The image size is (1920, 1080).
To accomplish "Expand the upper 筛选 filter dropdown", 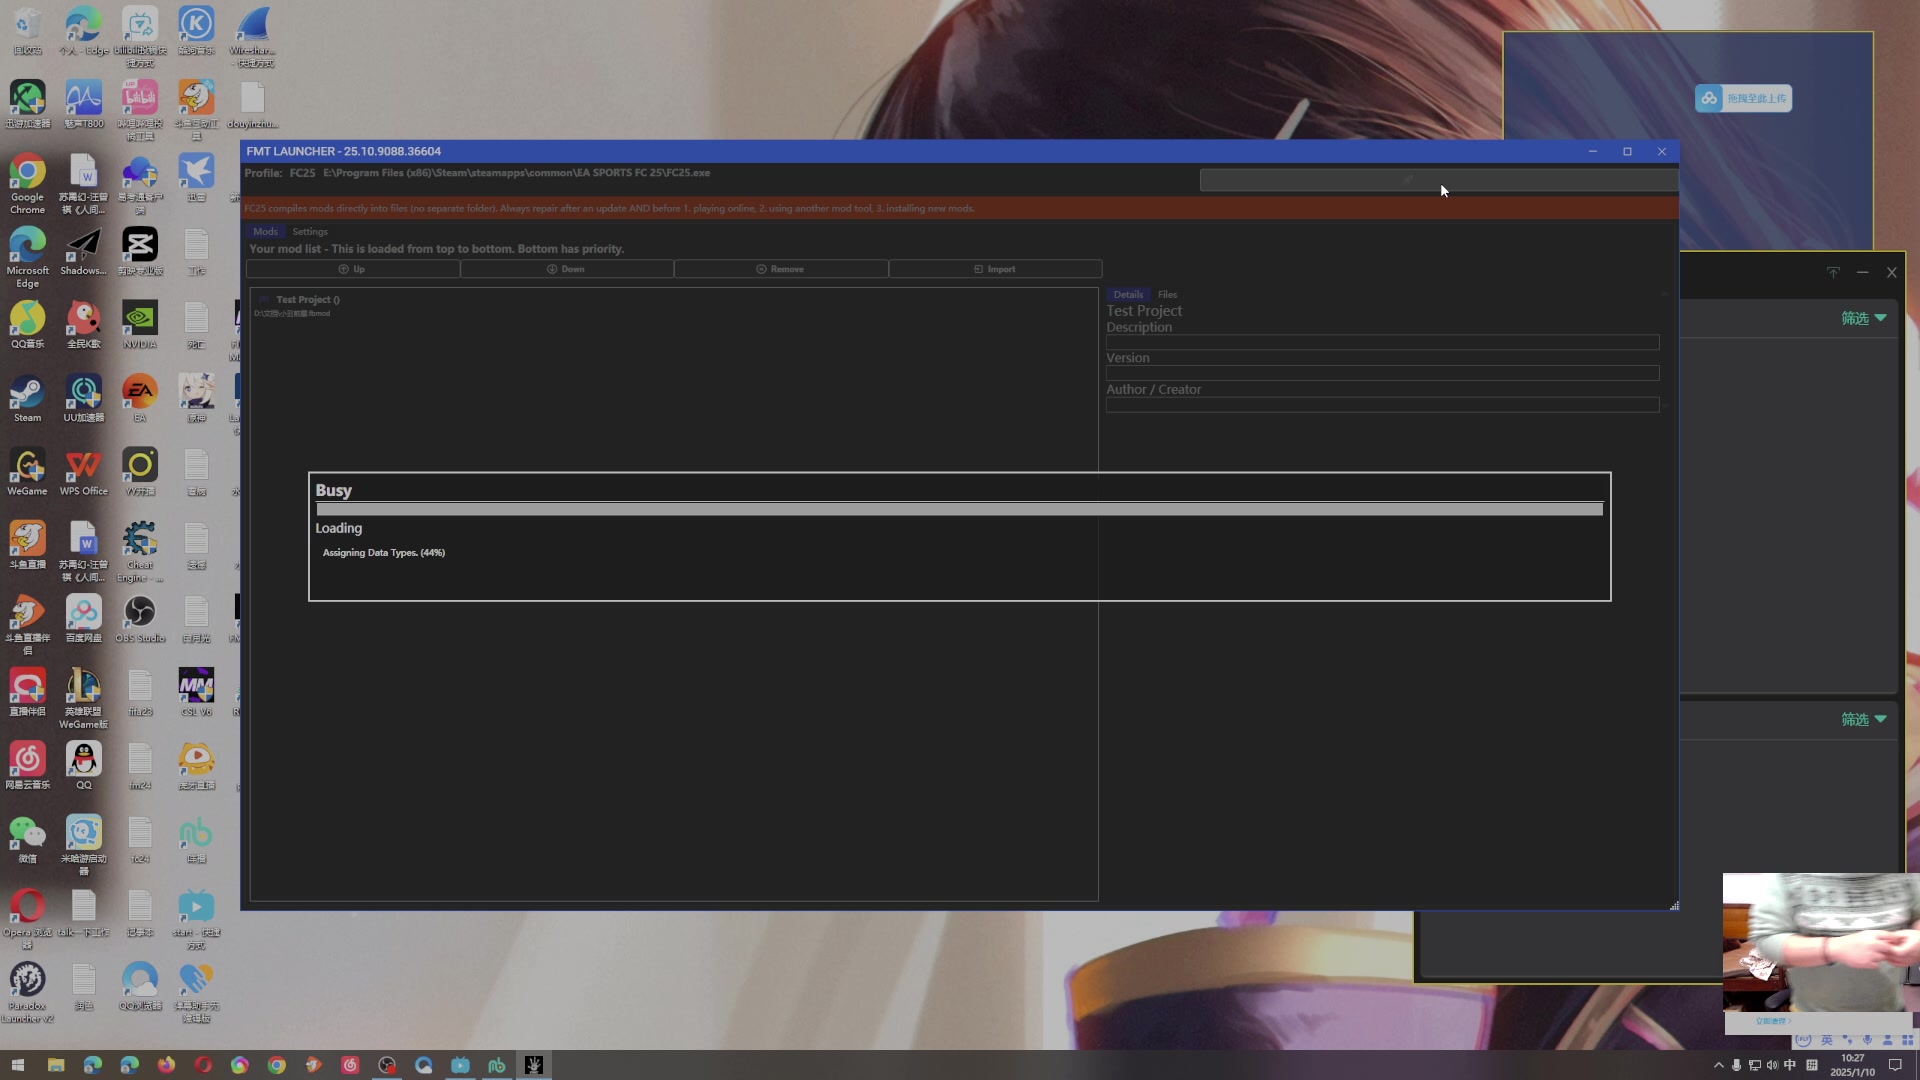I will point(1863,318).
